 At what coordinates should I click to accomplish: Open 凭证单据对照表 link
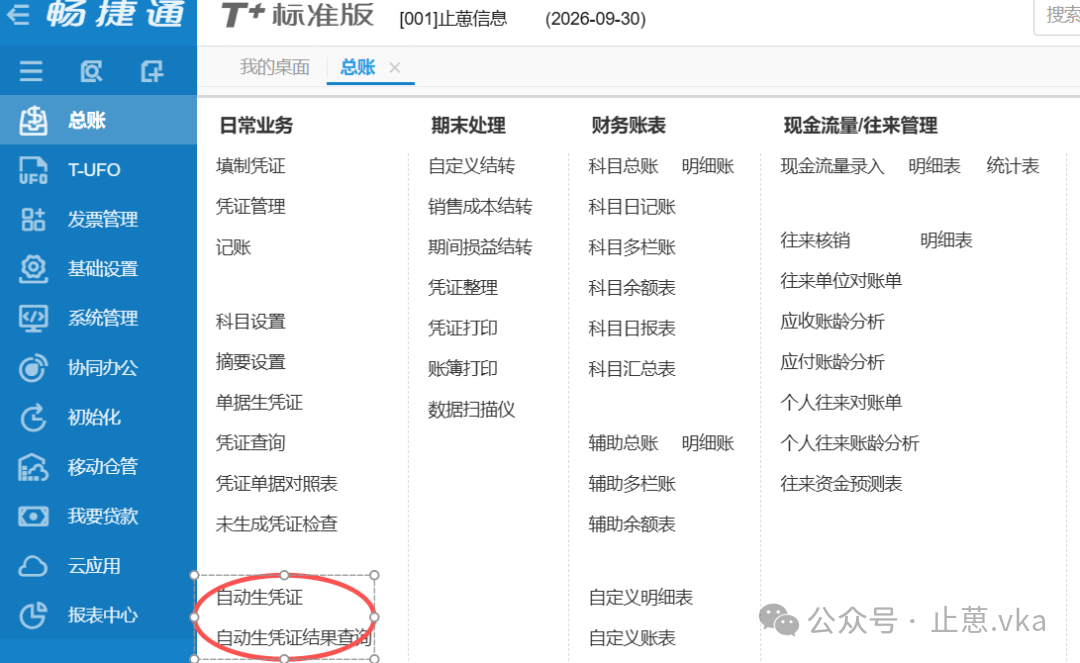tap(276, 483)
